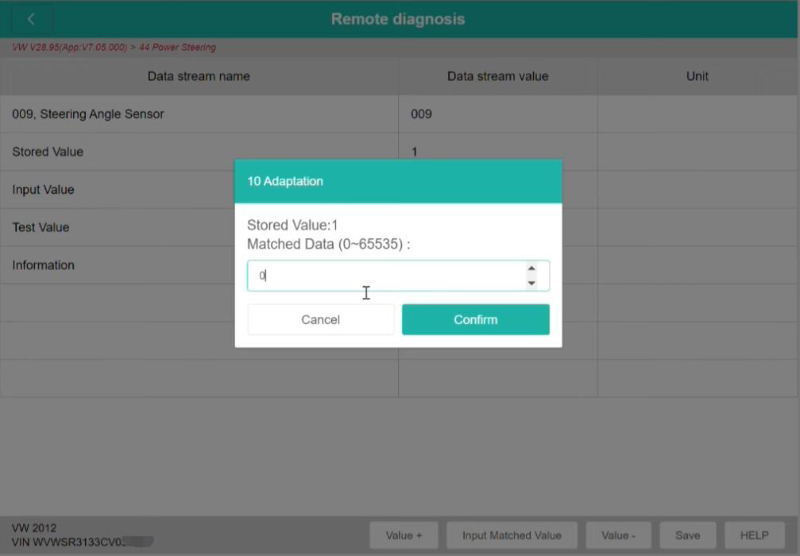Increase matched data with the up arrow
800x556 pixels.
tap(531, 268)
